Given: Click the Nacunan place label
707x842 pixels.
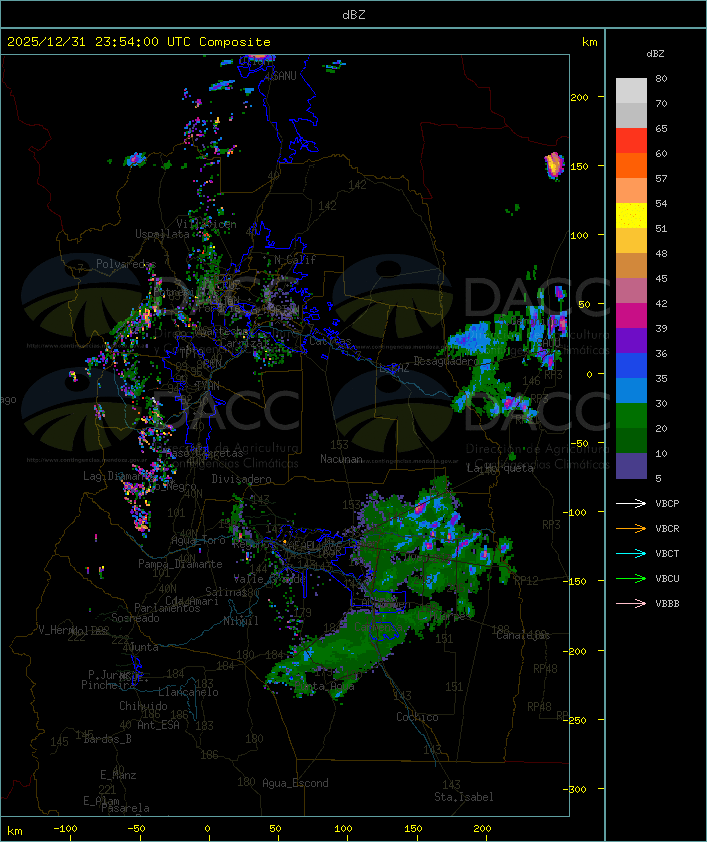Looking at the screenshot, I should coord(341,459).
